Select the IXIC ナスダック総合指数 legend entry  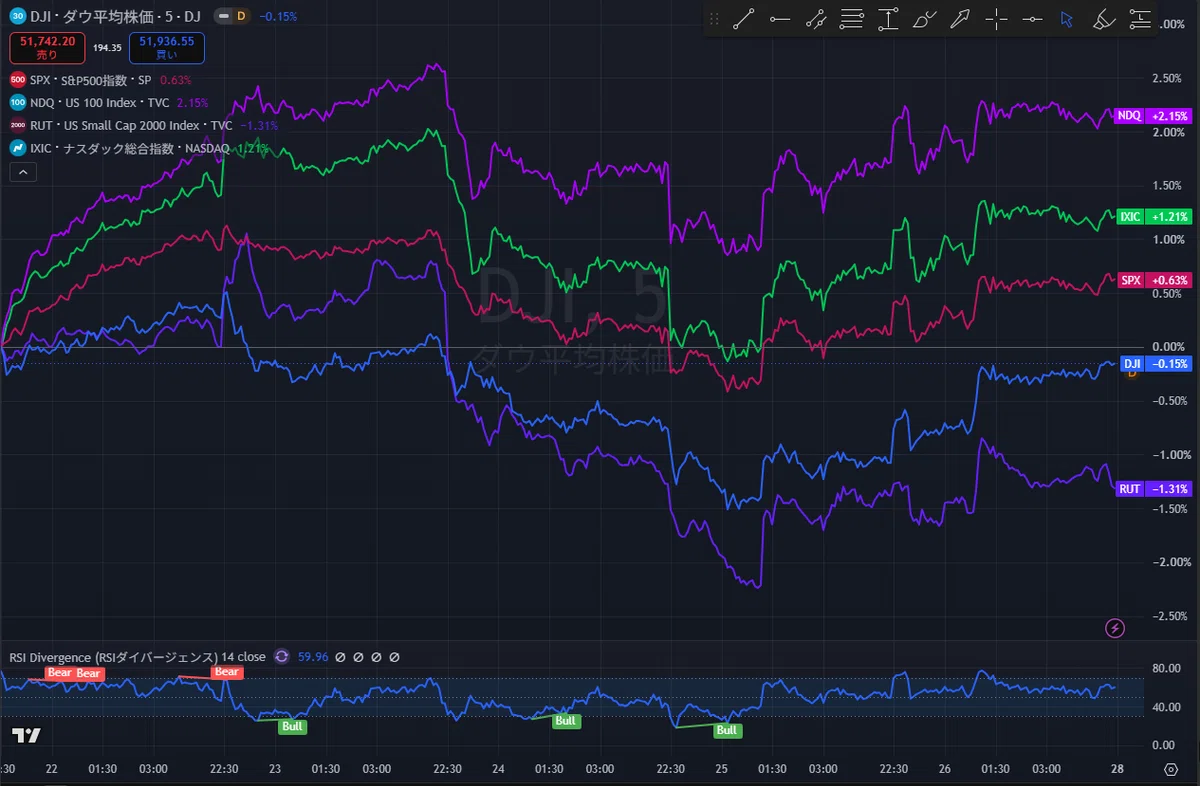(130, 148)
